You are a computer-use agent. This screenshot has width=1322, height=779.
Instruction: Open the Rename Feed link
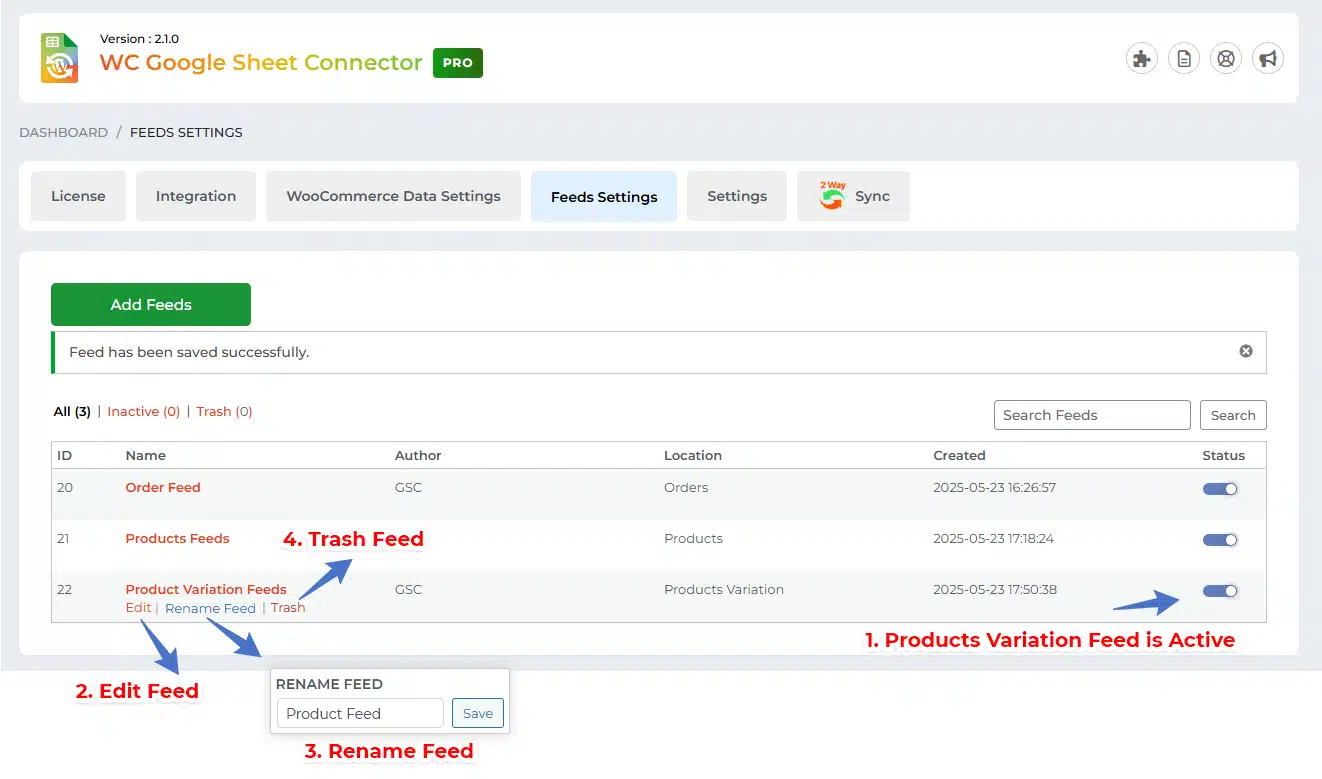click(x=210, y=608)
